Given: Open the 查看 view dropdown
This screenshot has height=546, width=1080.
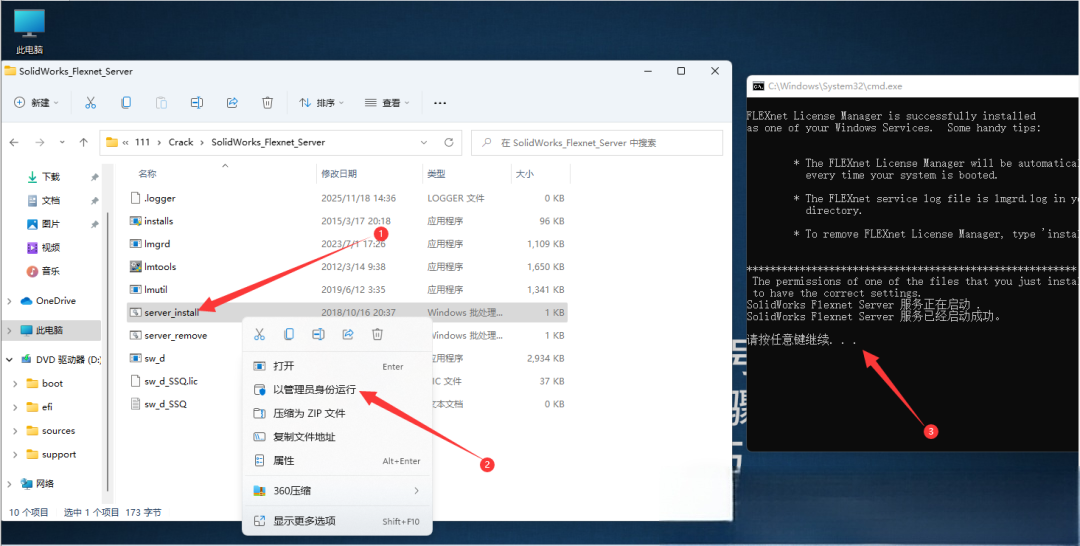Looking at the screenshot, I should [x=387, y=103].
